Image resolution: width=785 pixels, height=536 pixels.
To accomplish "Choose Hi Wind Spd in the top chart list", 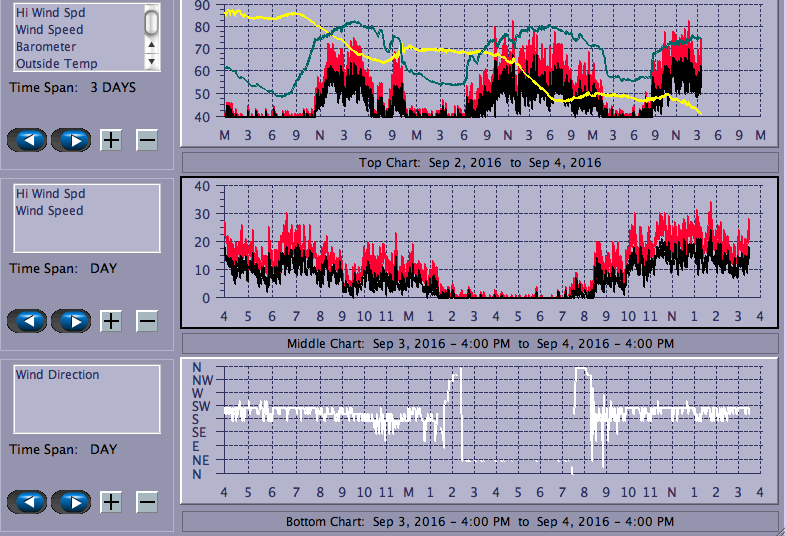I will 50,13.
